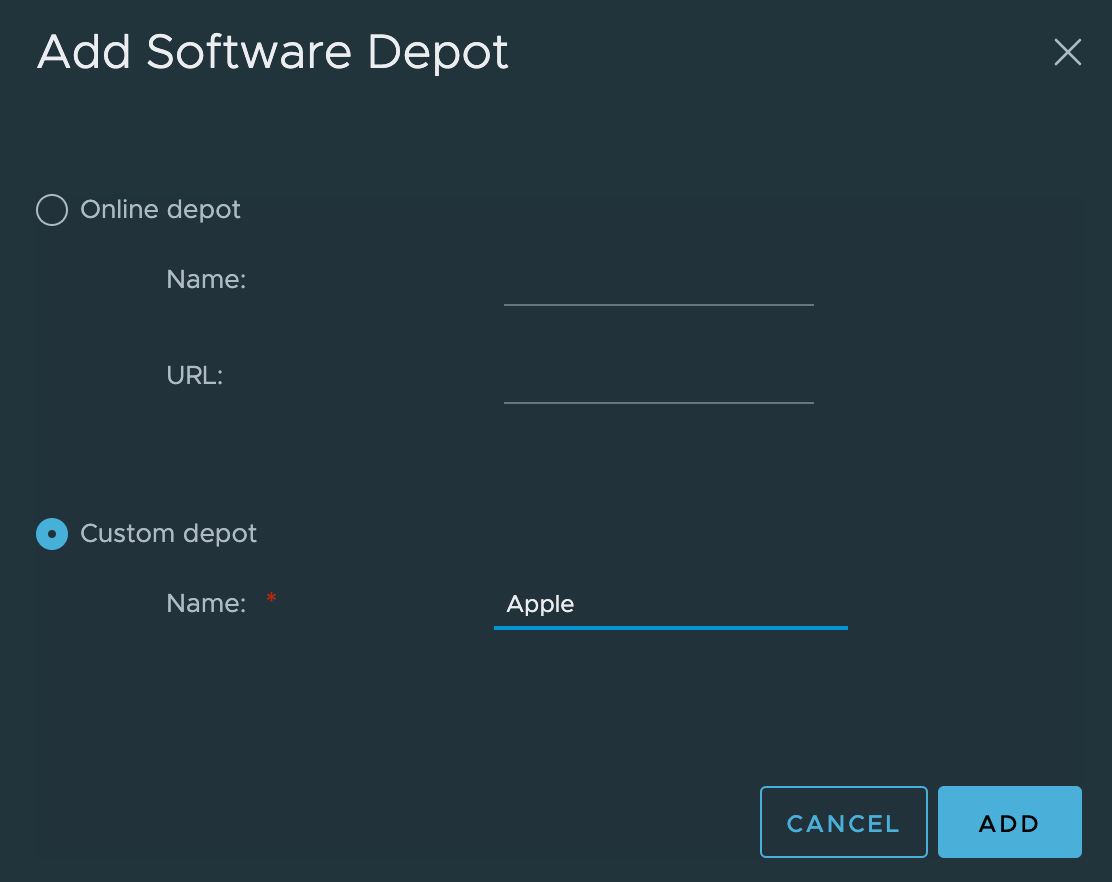Viewport: 1112px width, 882px height.
Task: Click the Online depot radio circle icon
Action: [x=52, y=210]
